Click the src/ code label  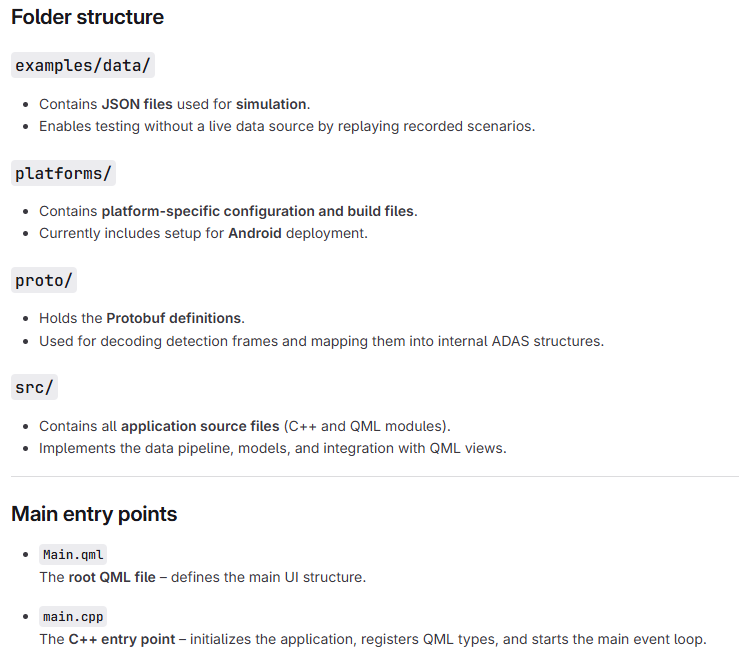click(x=36, y=388)
